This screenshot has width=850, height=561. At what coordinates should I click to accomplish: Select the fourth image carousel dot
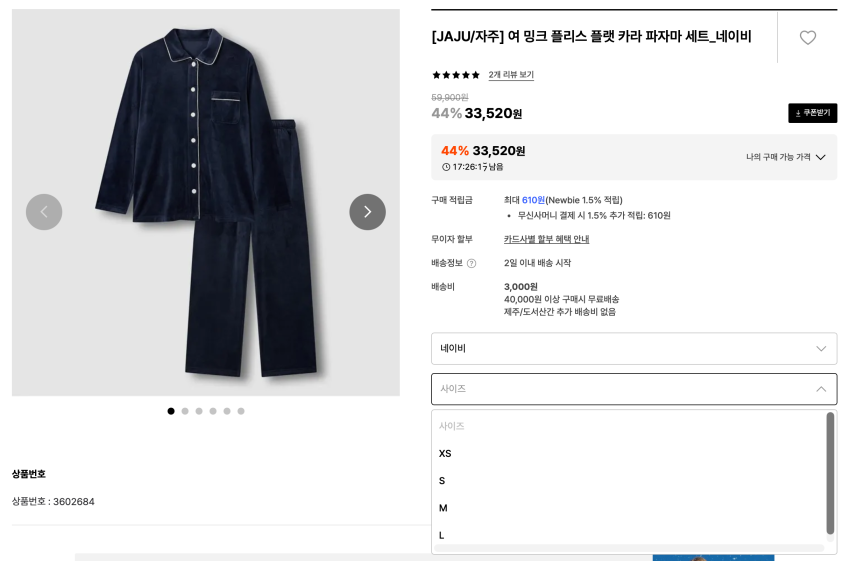213,411
